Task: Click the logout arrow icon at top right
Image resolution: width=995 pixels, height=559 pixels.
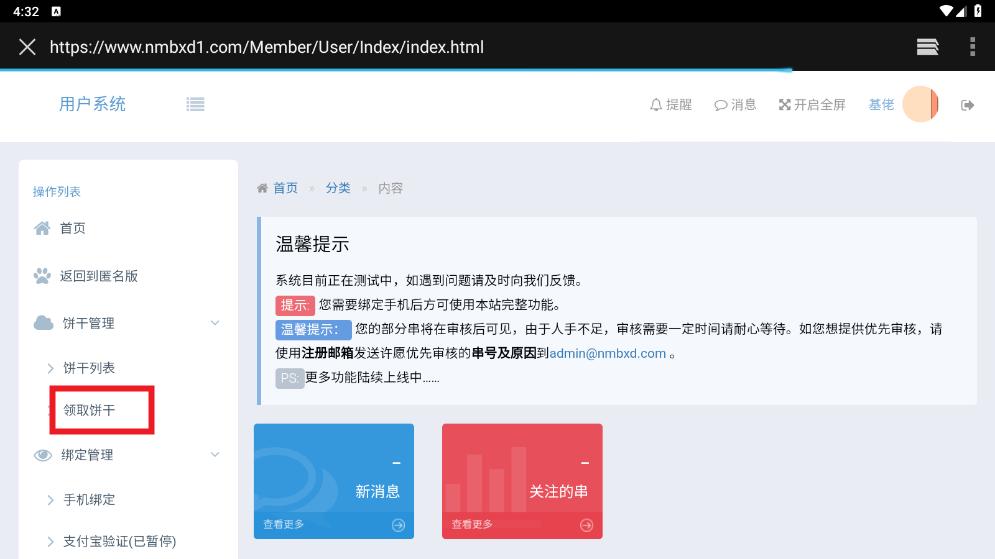Action: (967, 105)
